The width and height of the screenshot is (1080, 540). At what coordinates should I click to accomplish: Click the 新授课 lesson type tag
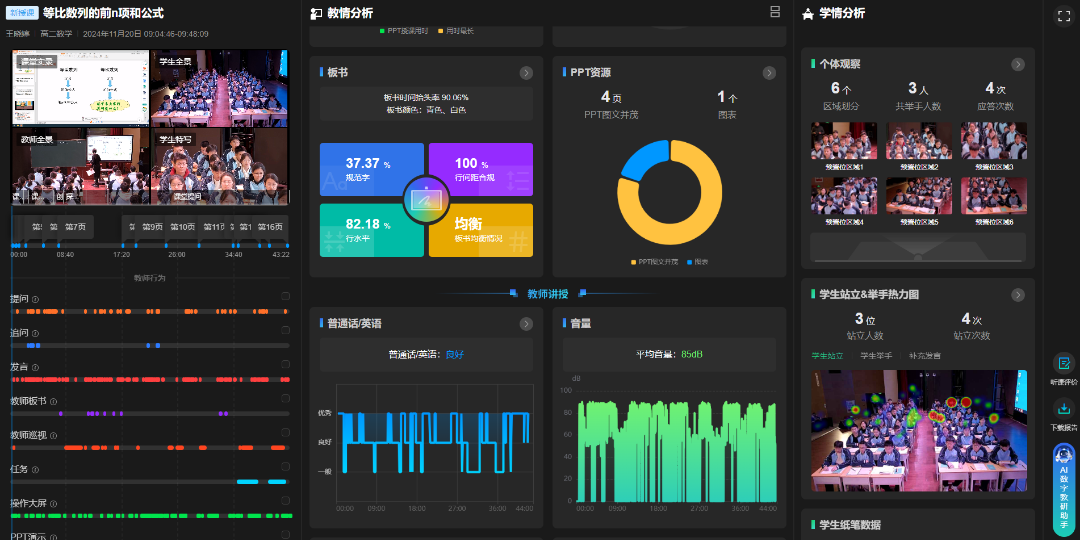point(23,14)
